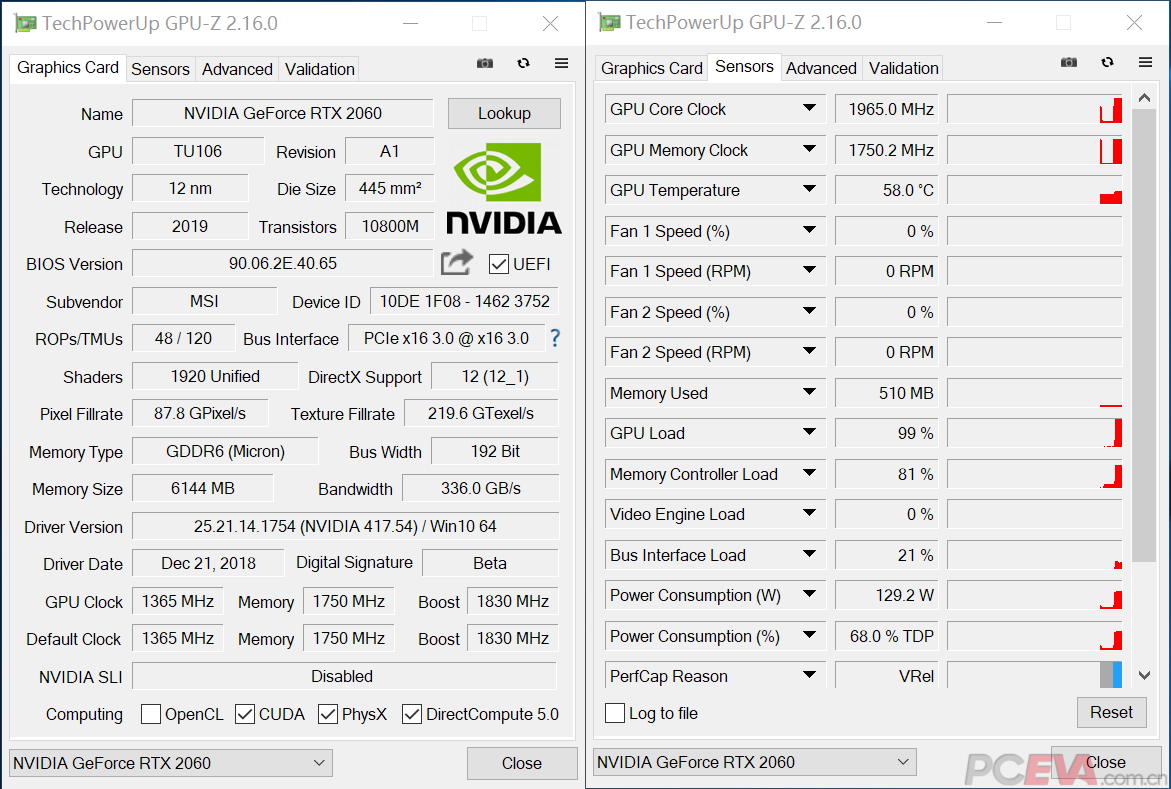Click the Digital Signature value Beta
Screen dimensions: 1171x789
[x=490, y=563]
